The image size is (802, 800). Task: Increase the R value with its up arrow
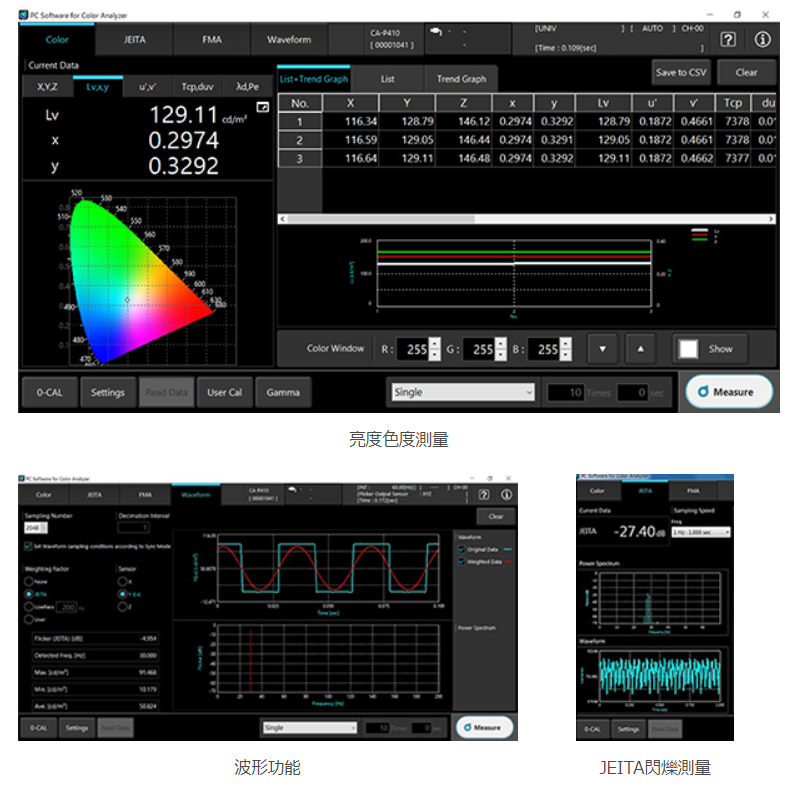[x=434, y=343]
